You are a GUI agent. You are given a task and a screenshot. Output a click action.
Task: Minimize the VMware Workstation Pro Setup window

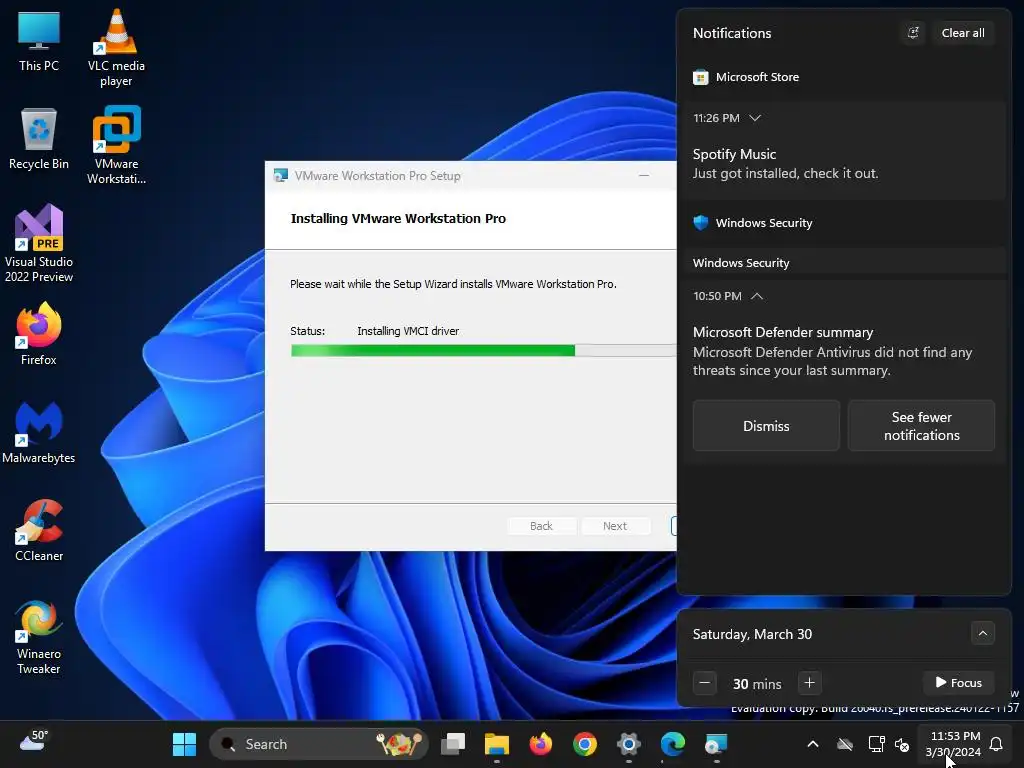[644, 176]
